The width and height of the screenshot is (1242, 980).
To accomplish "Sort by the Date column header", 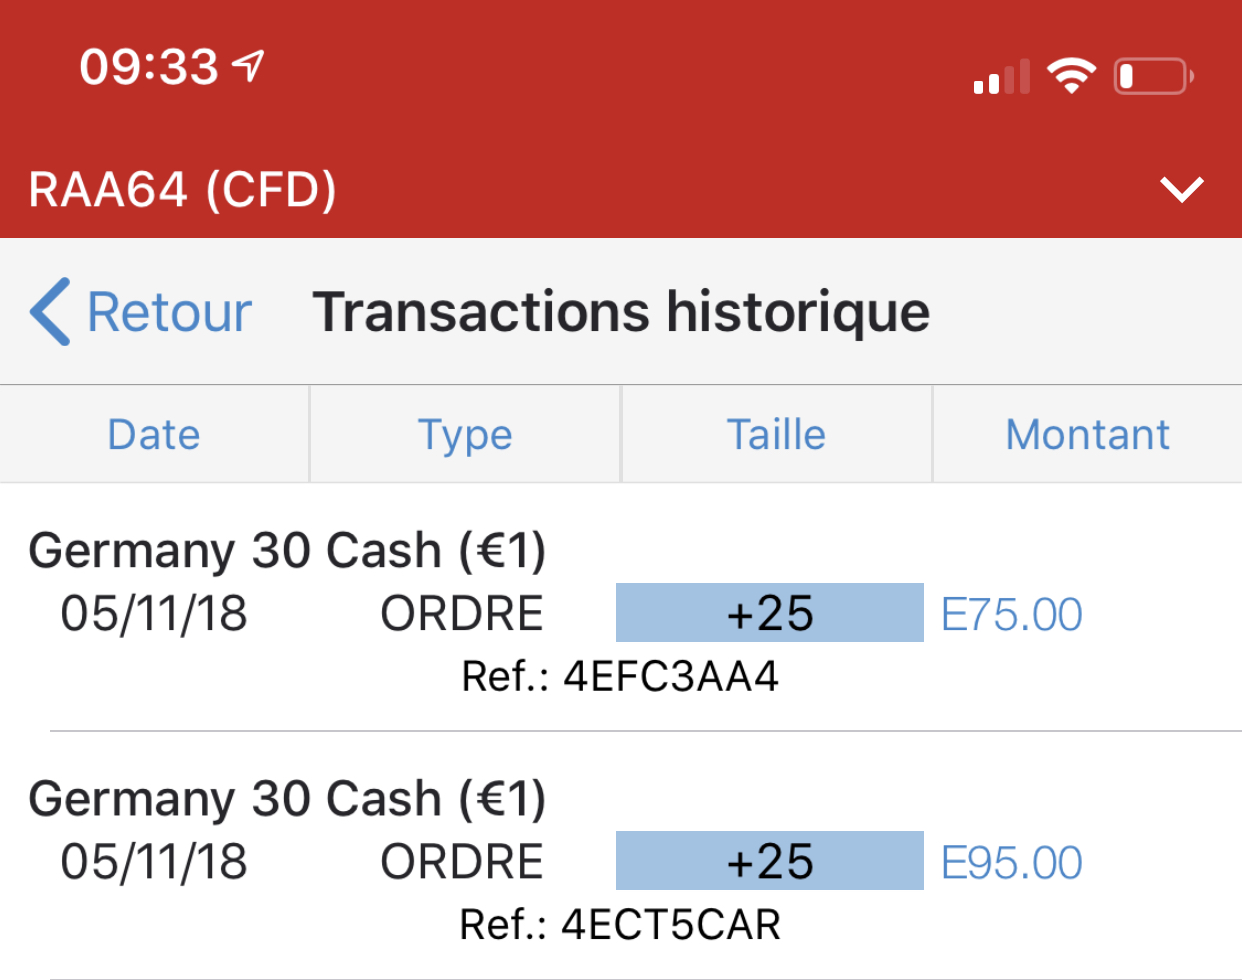I will 154,435.
